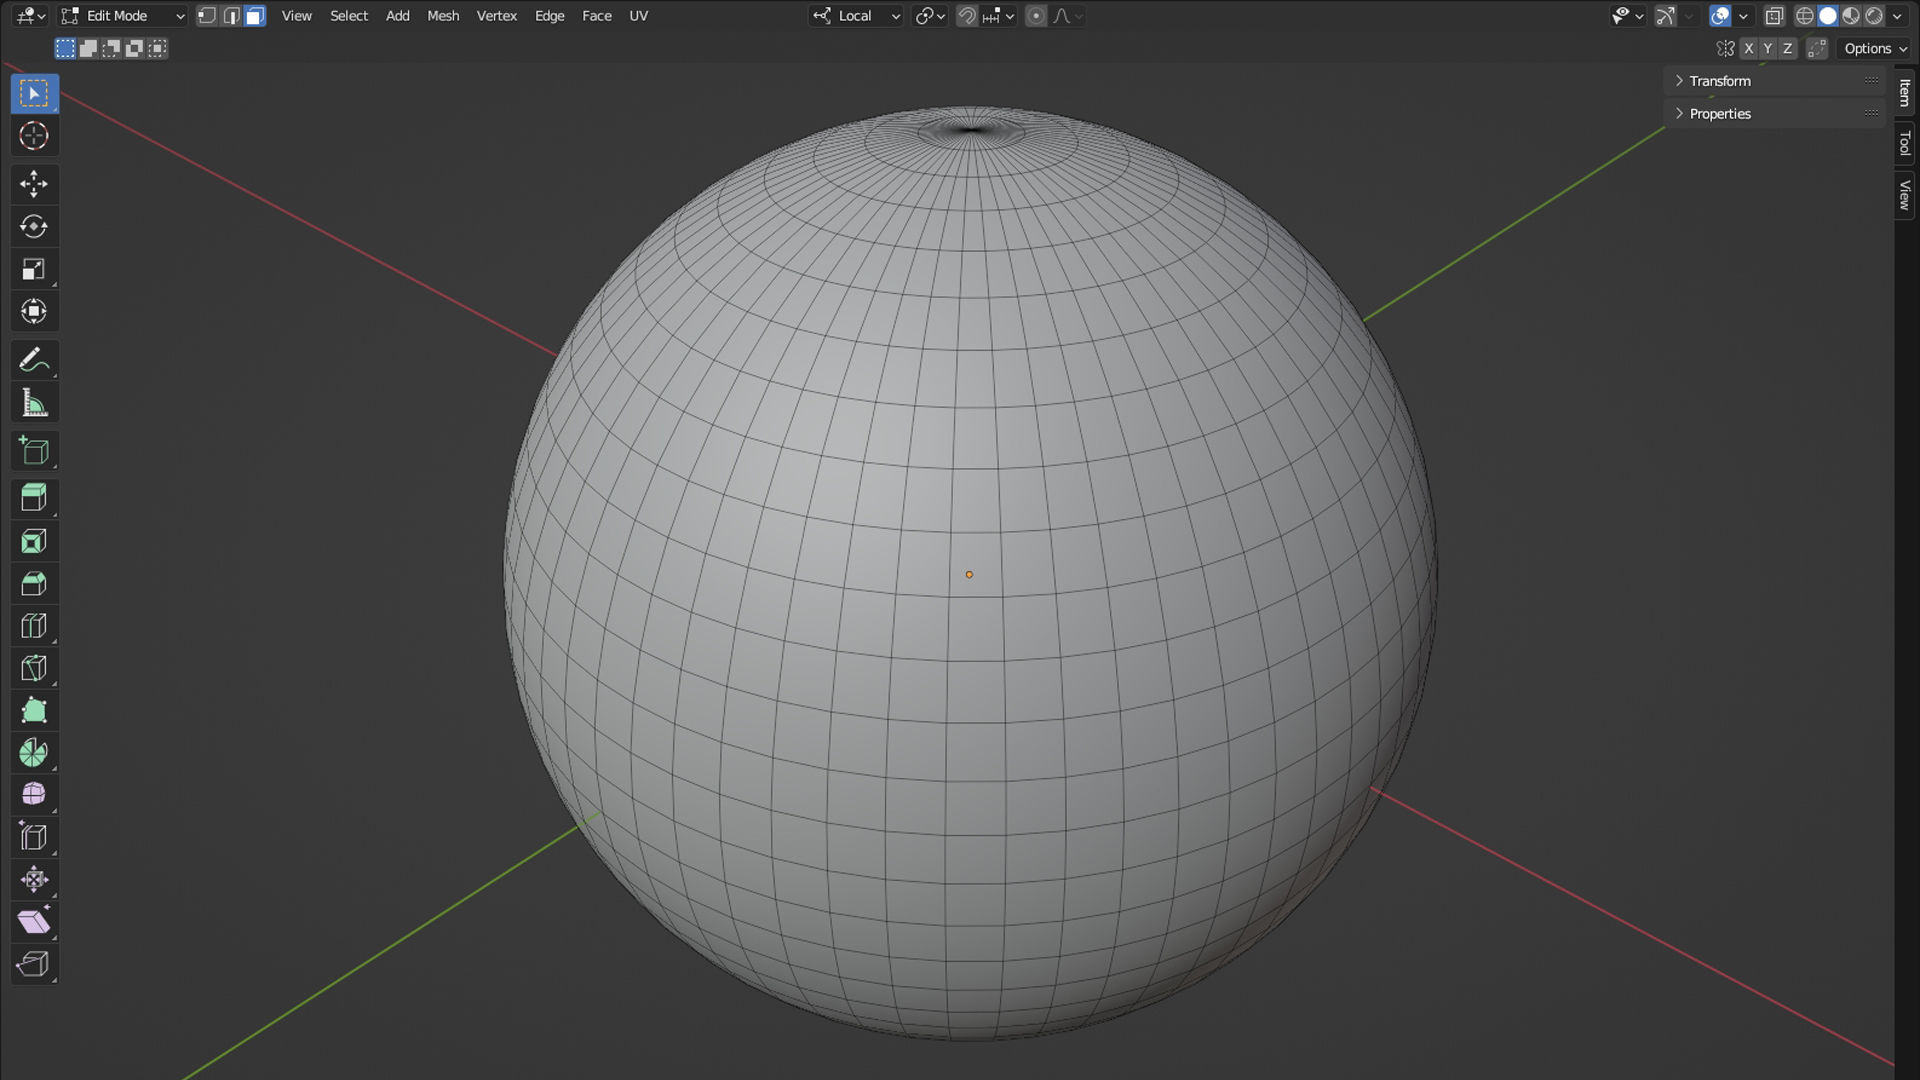1920x1080 pixels.
Task: Choose the Measure tool
Action: pos(34,403)
